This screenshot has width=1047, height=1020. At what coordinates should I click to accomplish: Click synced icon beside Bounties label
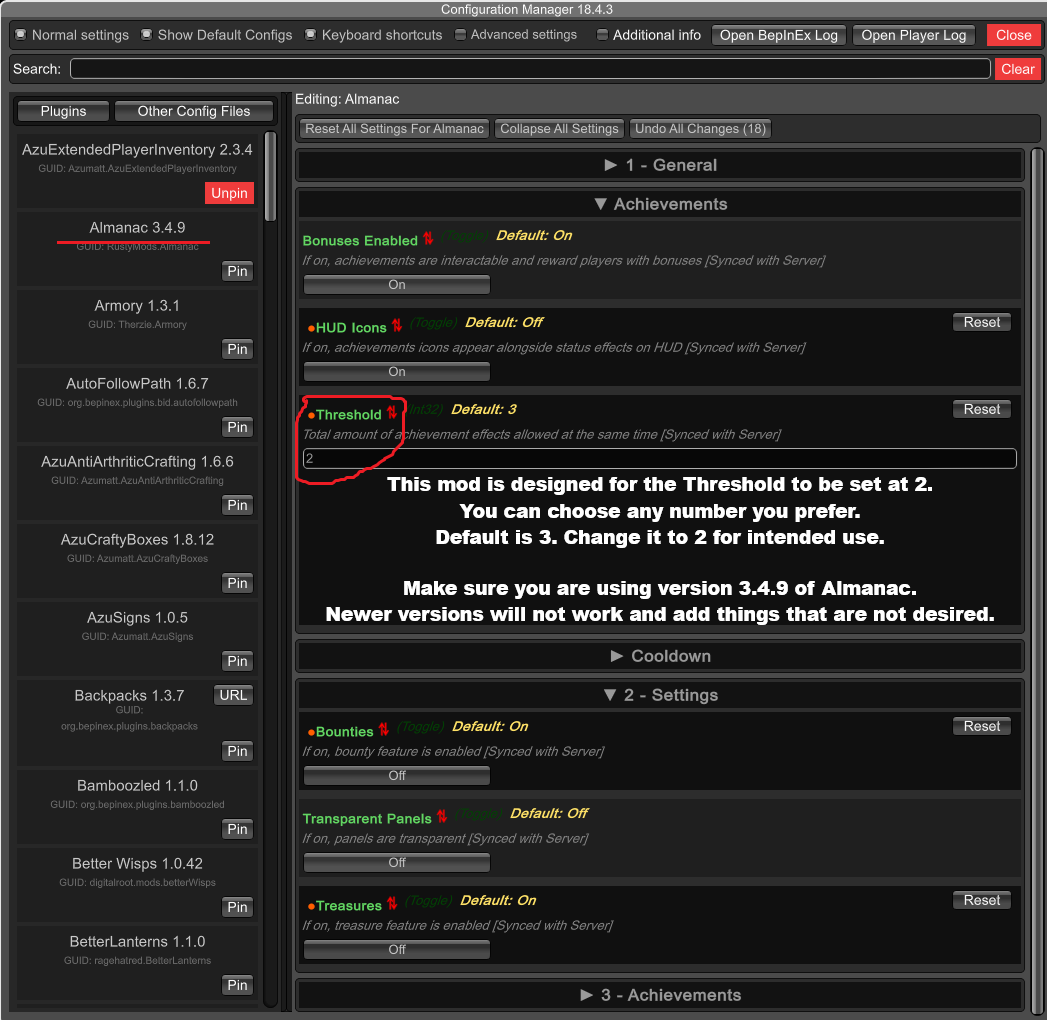(384, 730)
